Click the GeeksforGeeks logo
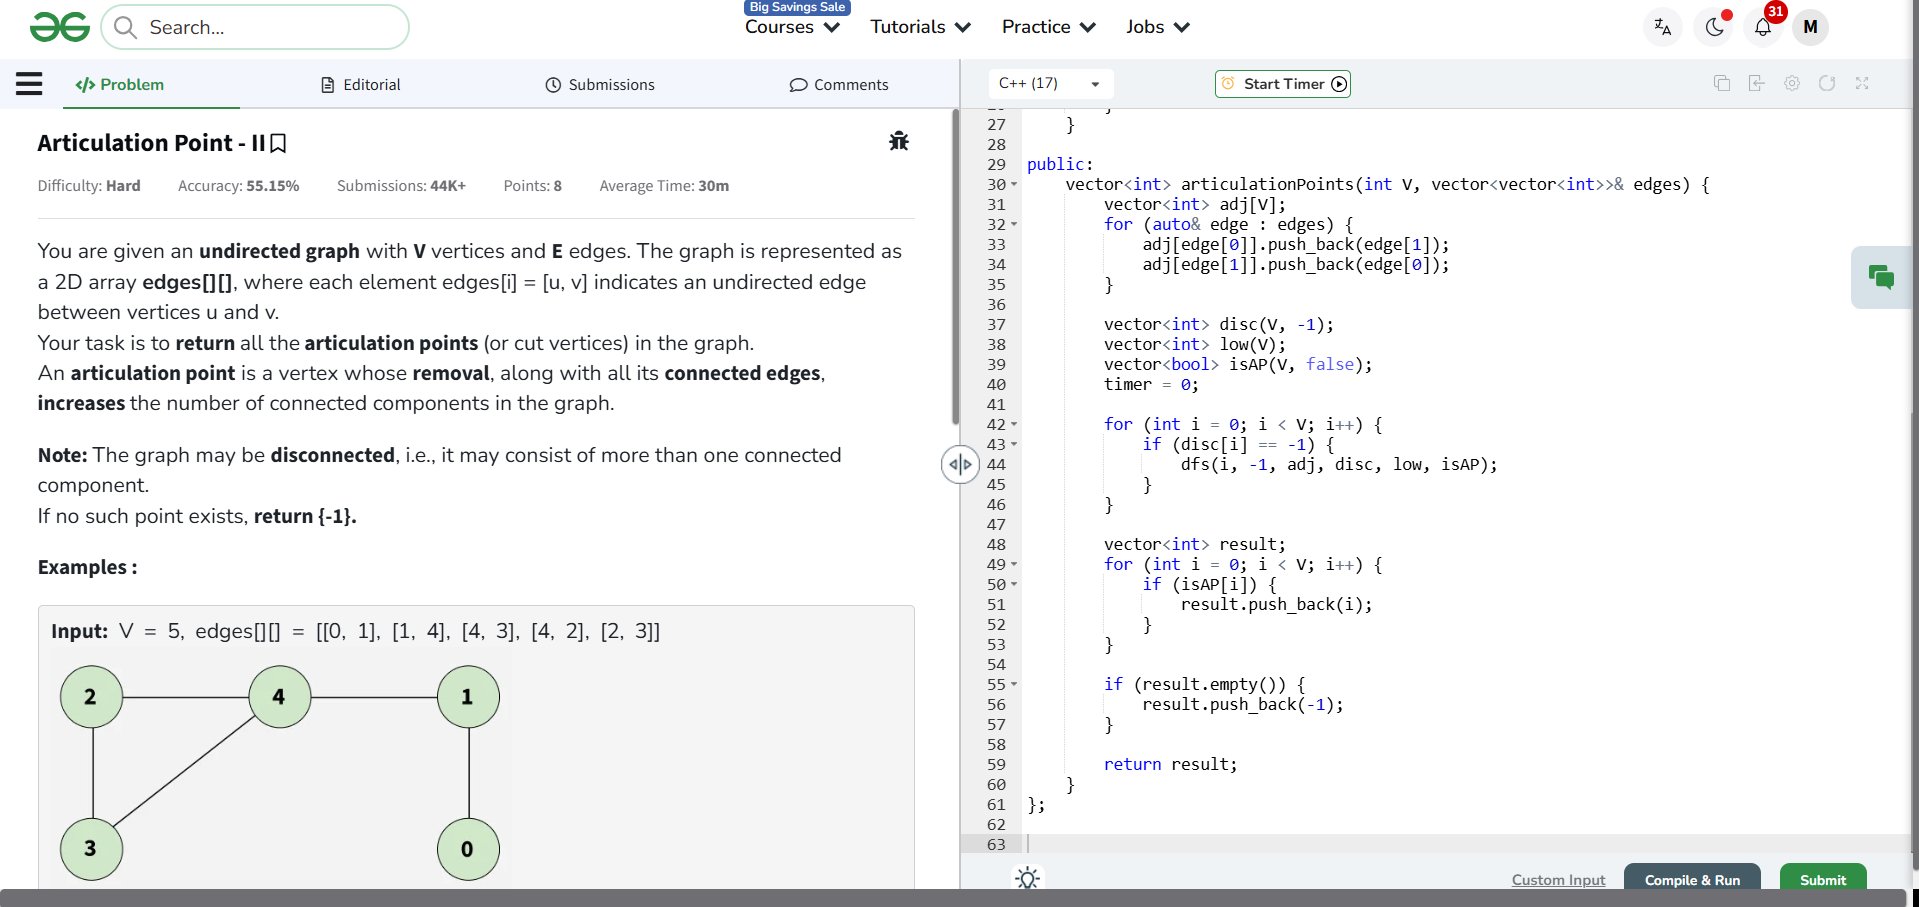The width and height of the screenshot is (1919, 907). pos(60,27)
